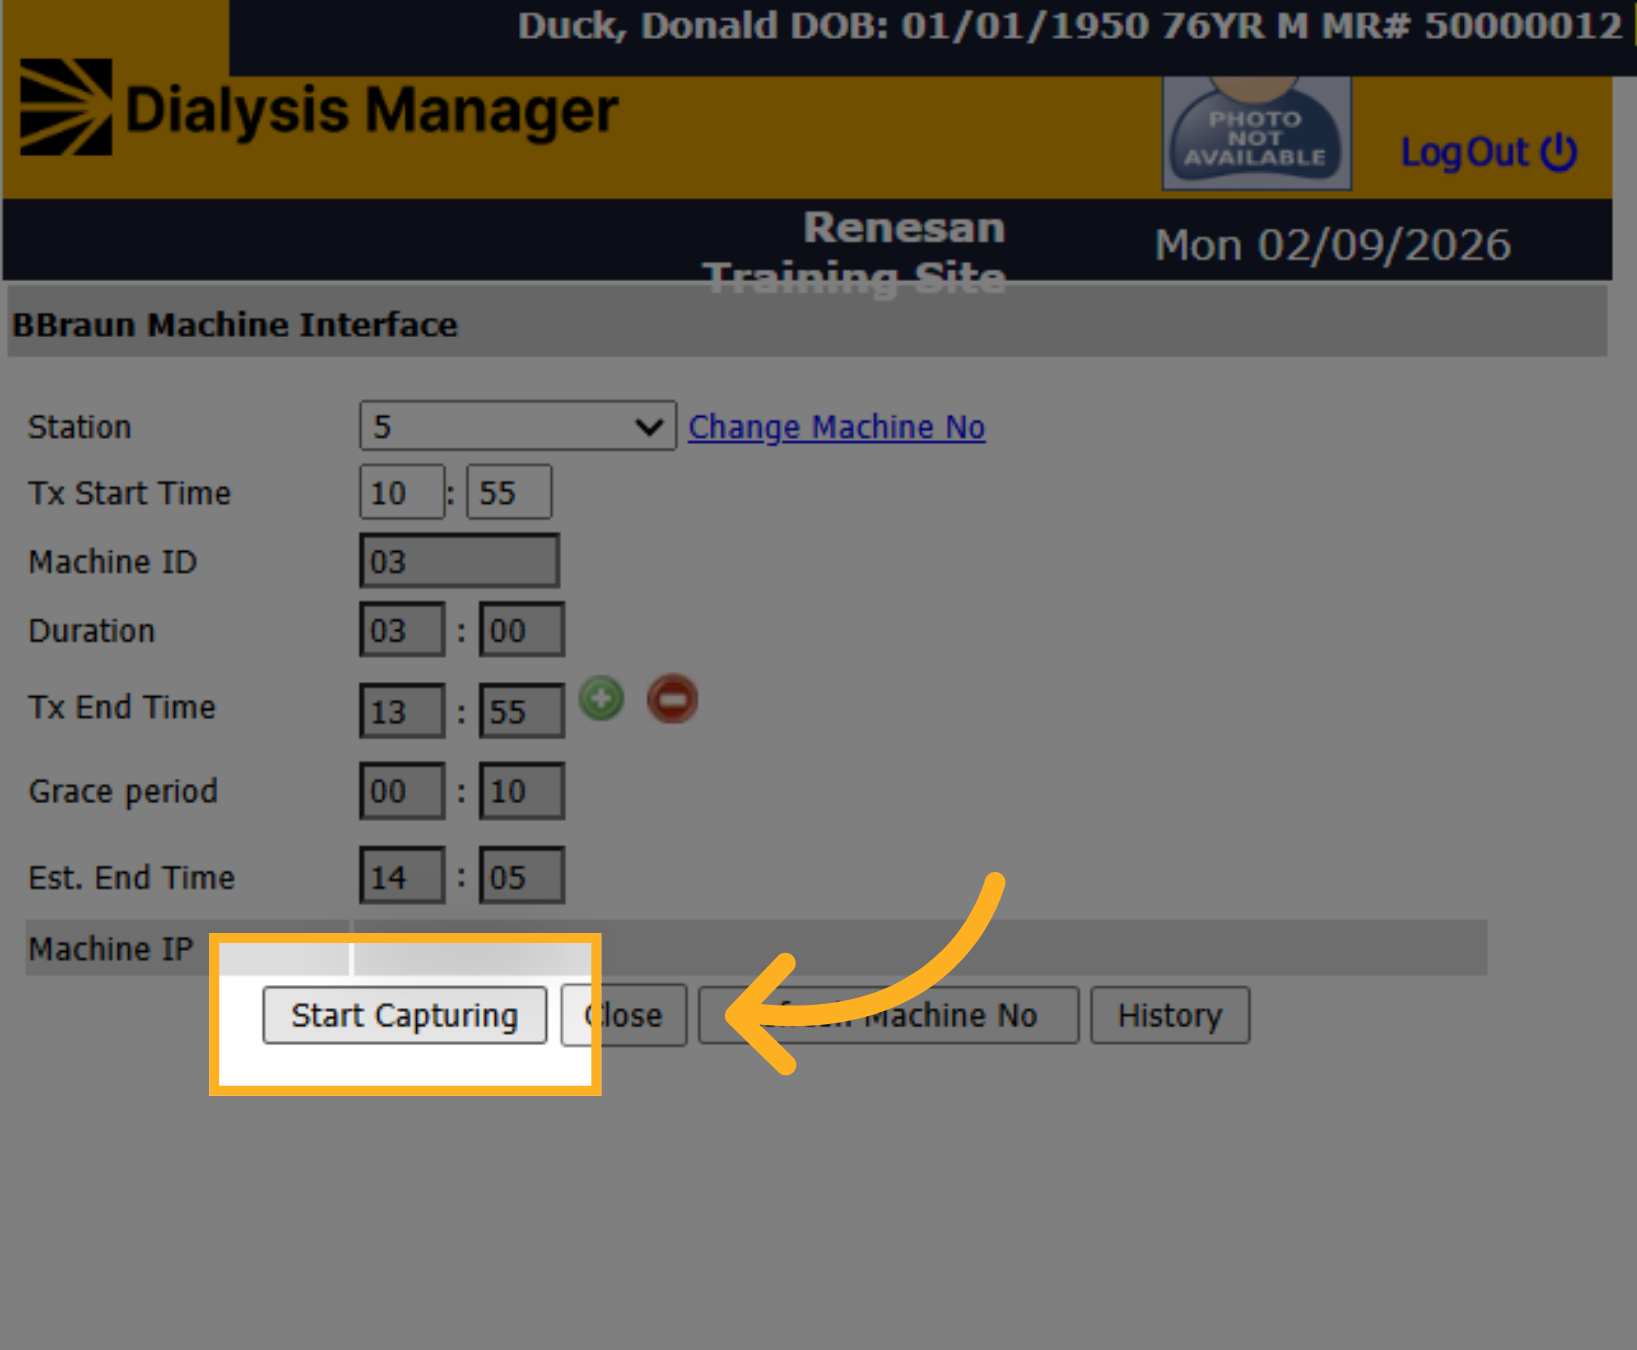Click the button ending in 'Machine No' beside History
This screenshot has height=1350, width=1637.
889,1015
